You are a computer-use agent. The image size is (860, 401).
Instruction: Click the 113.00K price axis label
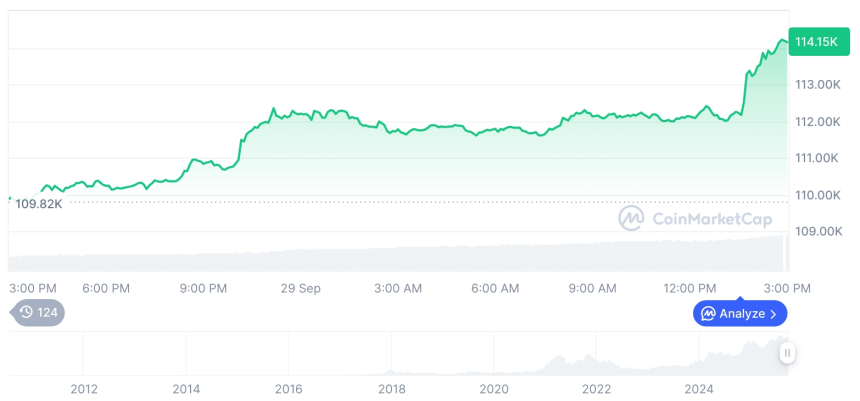click(816, 84)
